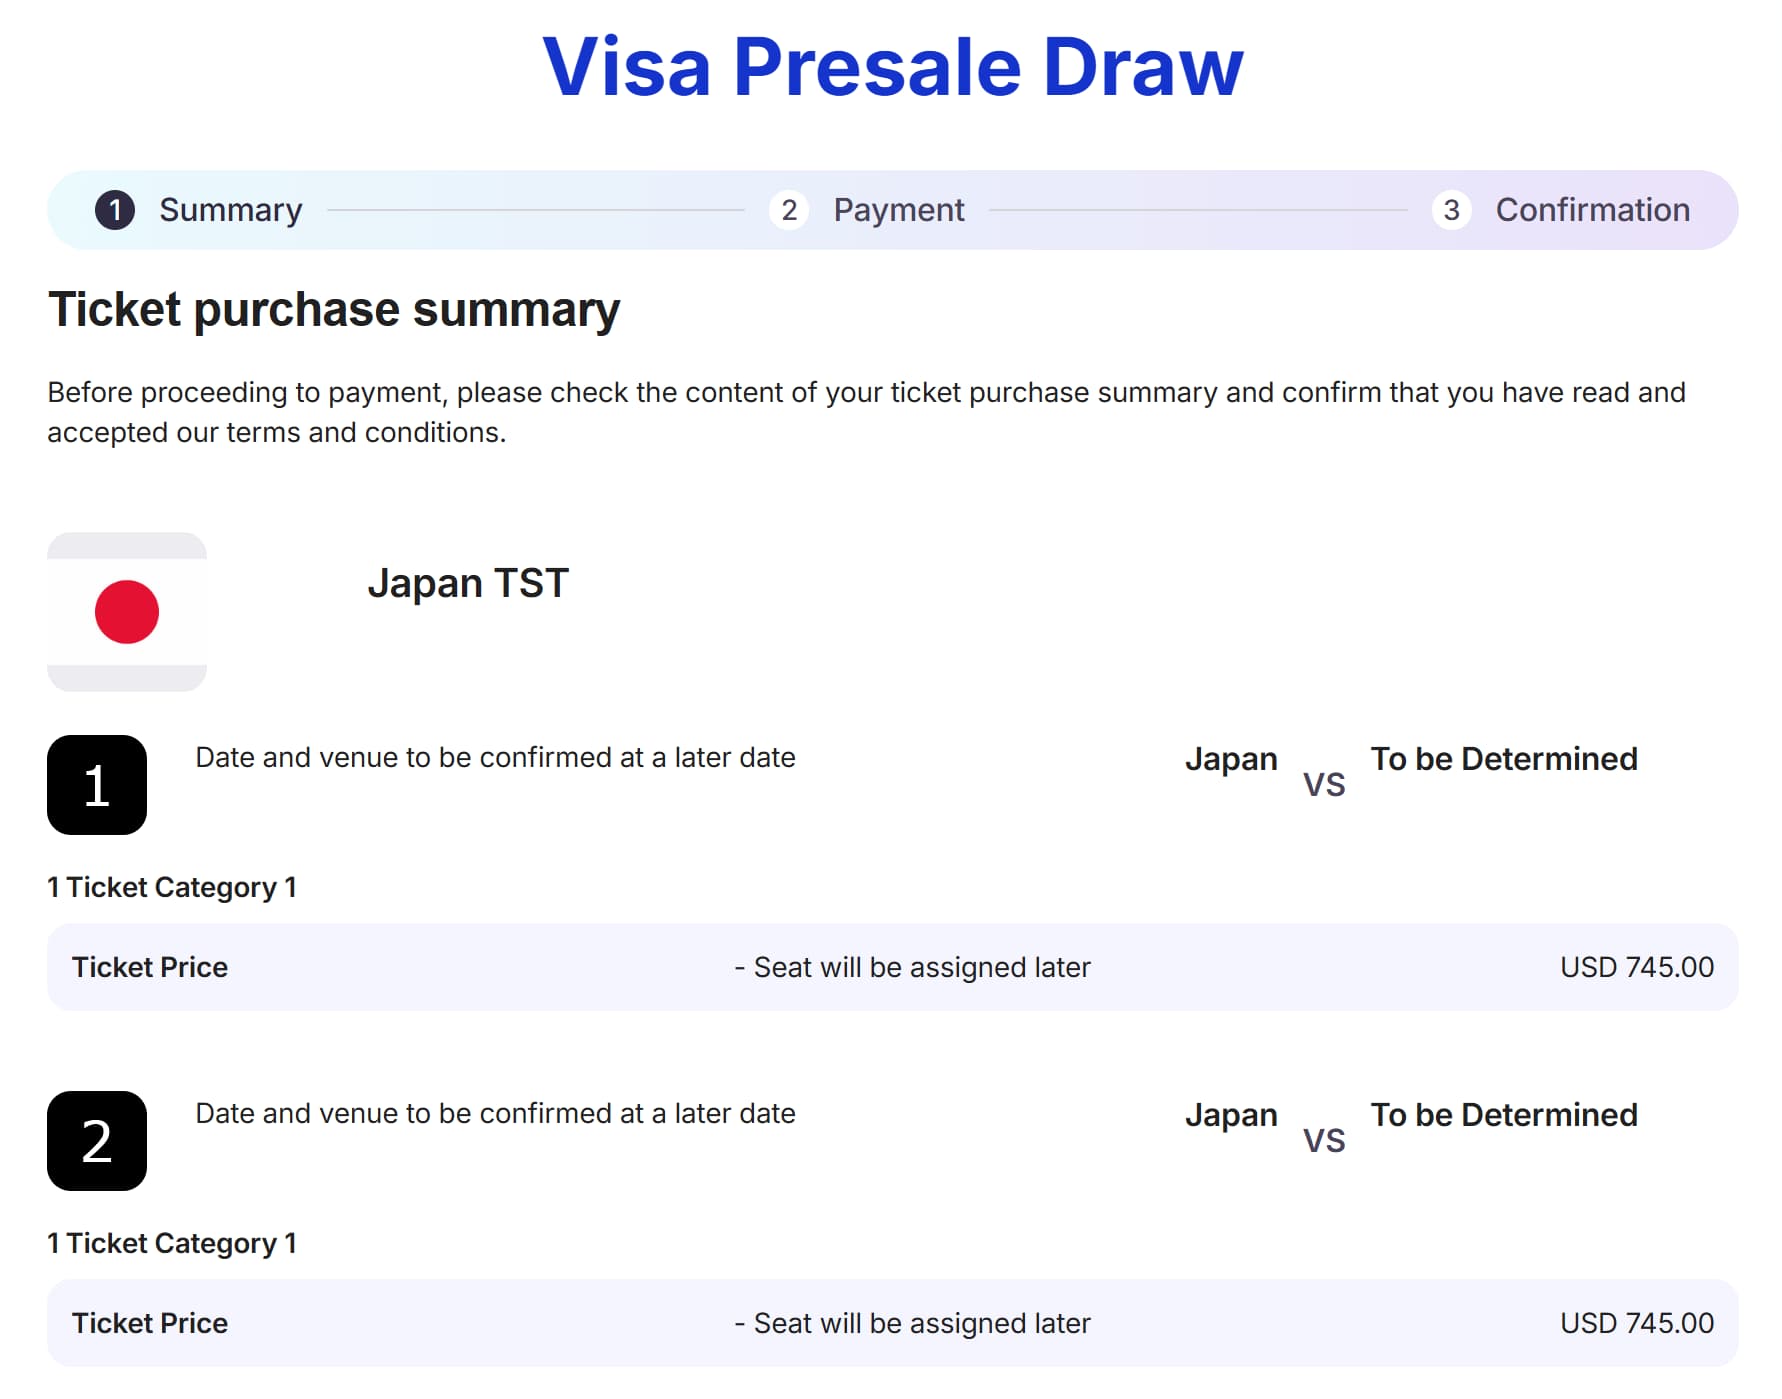Click first match's seat assignment note
The width and height of the screenshot is (1782, 1399).
[912, 967]
